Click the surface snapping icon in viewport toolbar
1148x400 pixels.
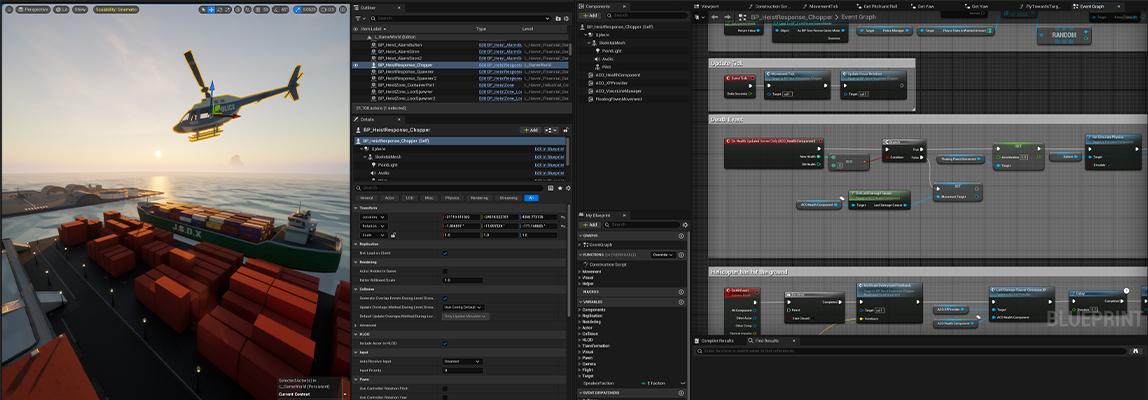(247, 10)
